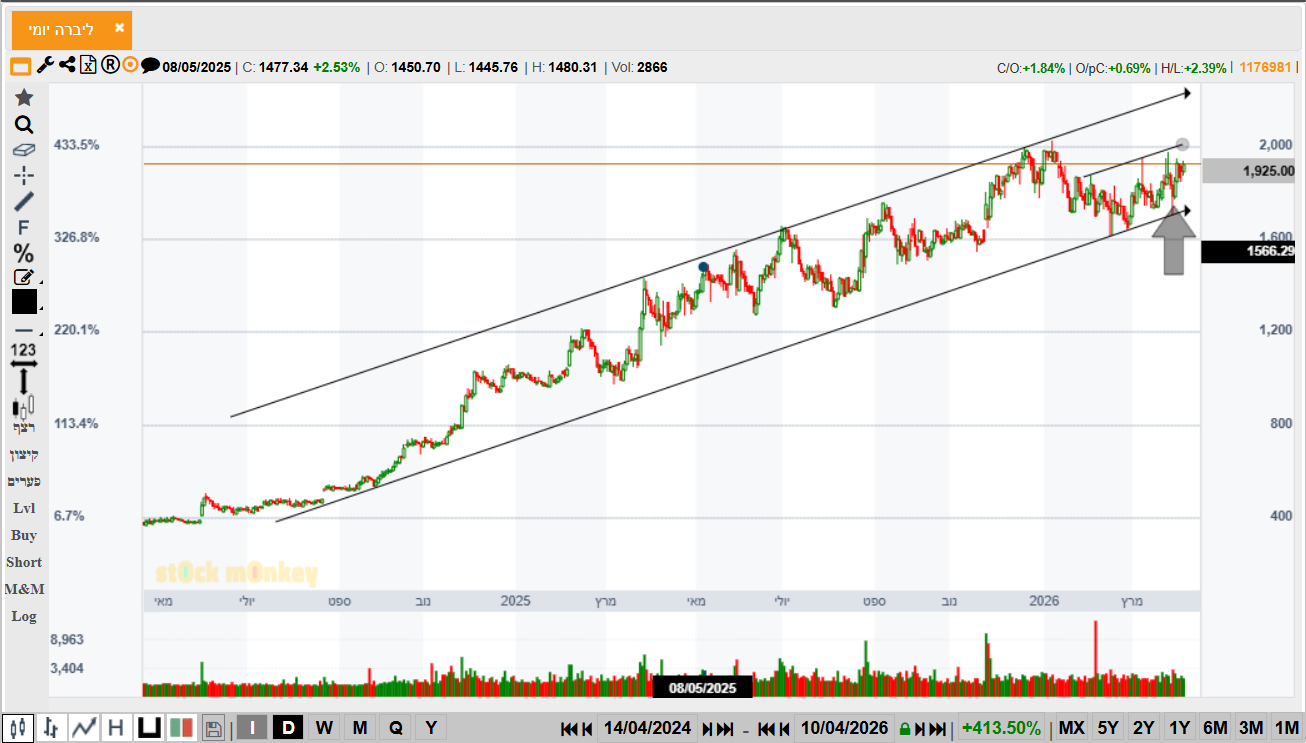Set range to 1M

1286,728
